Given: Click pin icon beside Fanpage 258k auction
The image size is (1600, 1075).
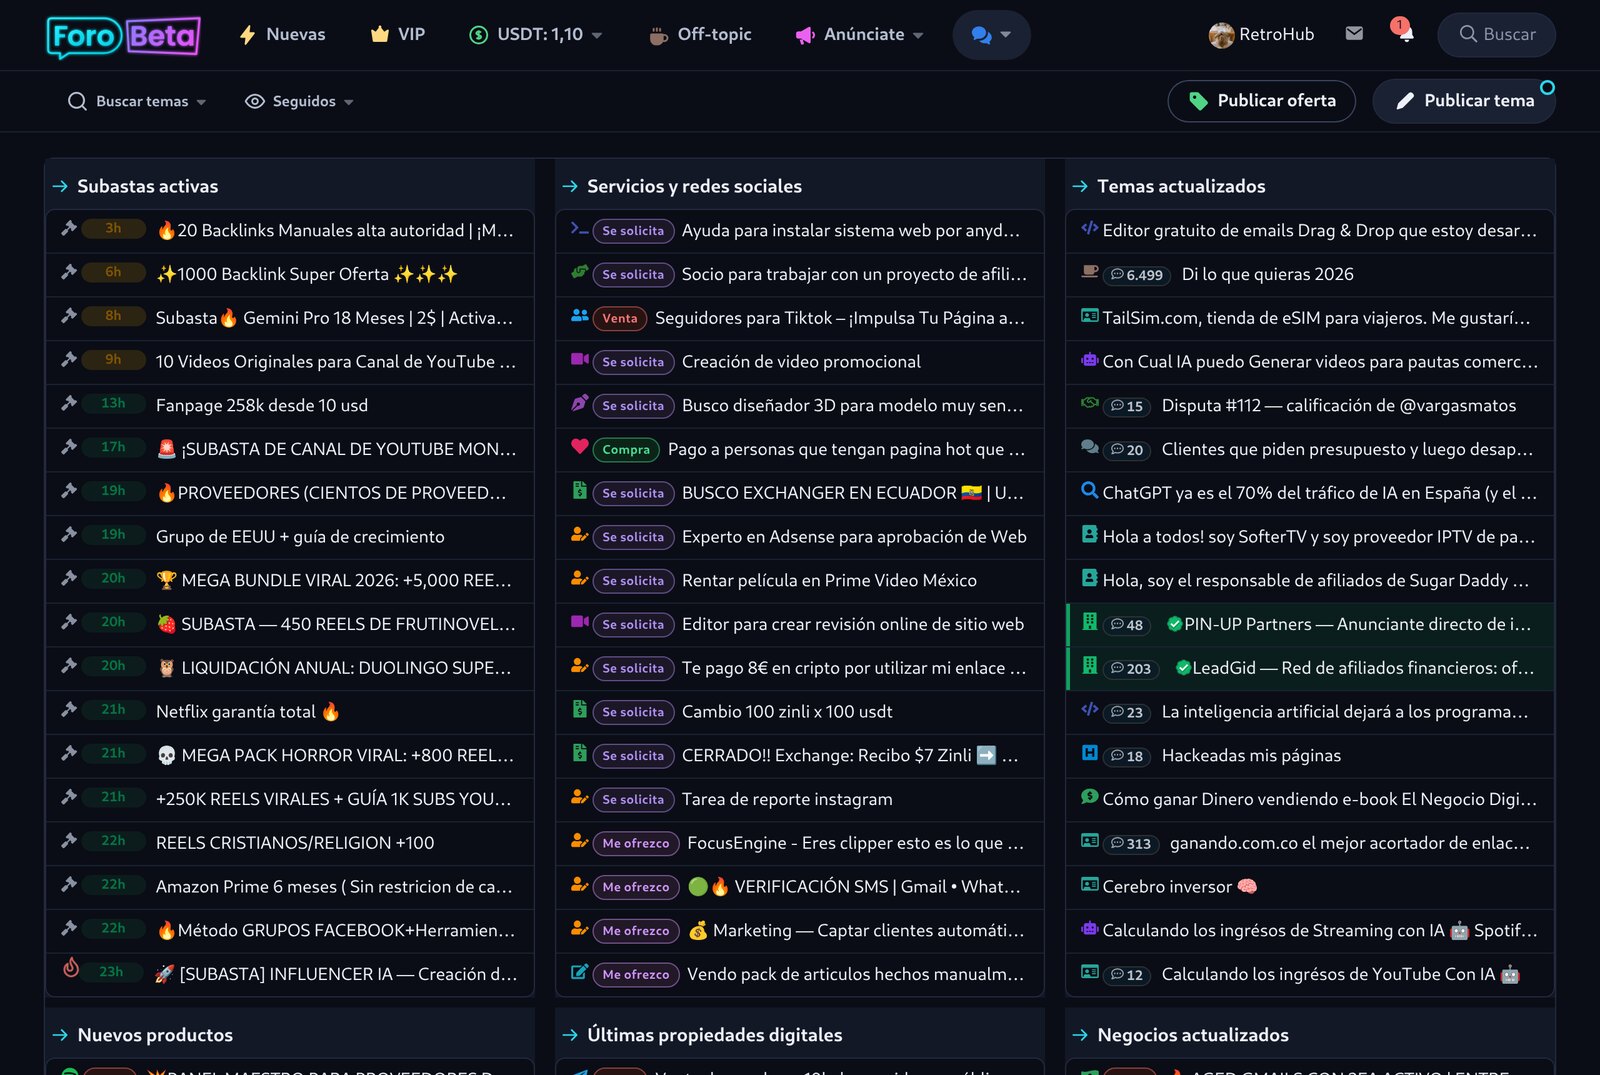Looking at the screenshot, I should [x=69, y=403].
